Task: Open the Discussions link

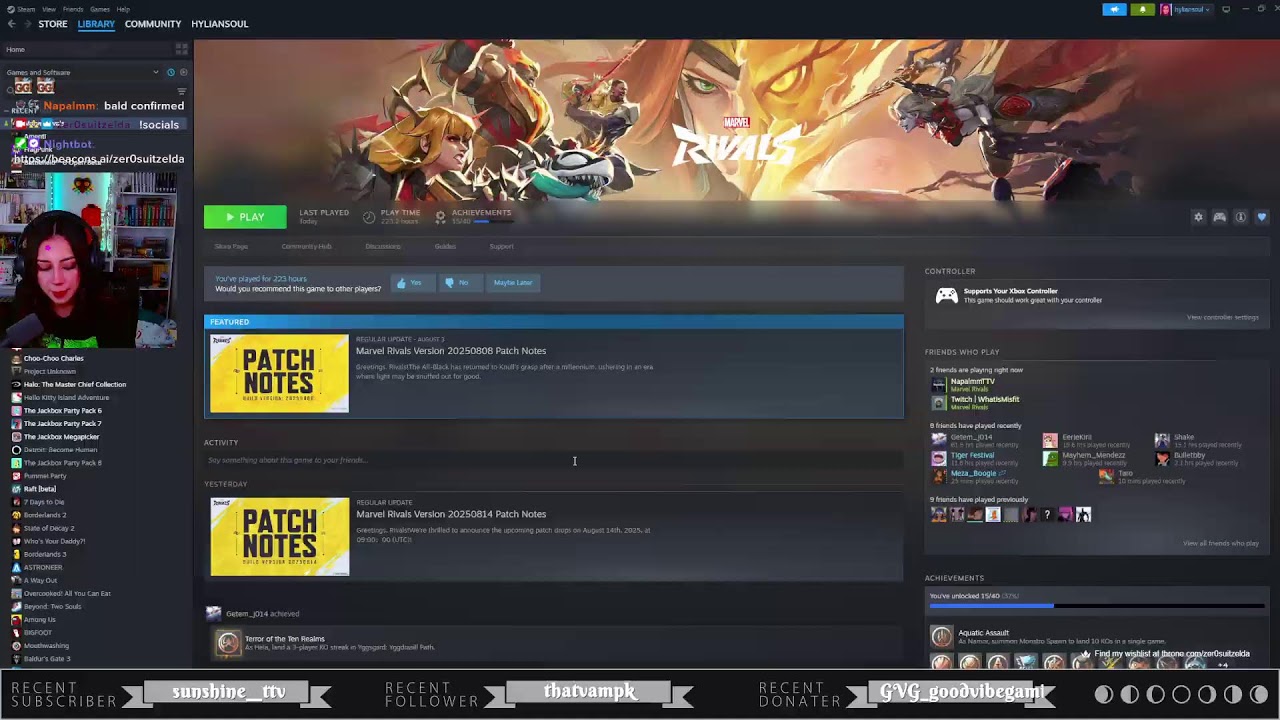Action: pyautogui.click(x=383, y=246)
